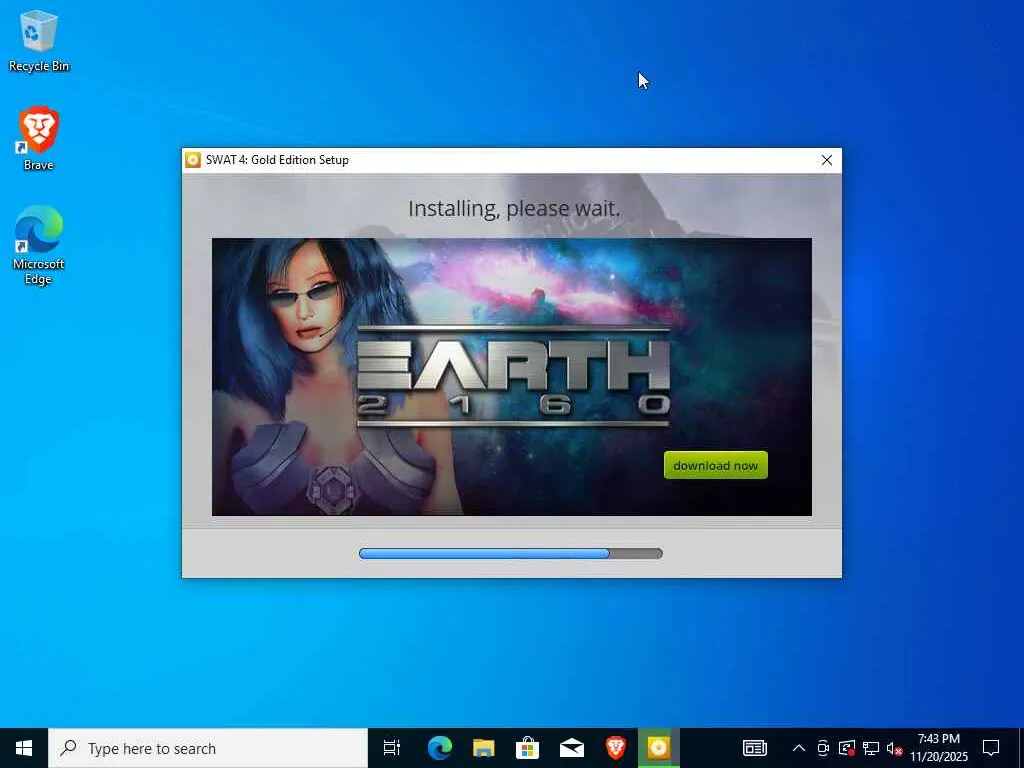Close the SWAT 4 Gold Edition Setup window
1024x768 pixels.
click(826, 160)
